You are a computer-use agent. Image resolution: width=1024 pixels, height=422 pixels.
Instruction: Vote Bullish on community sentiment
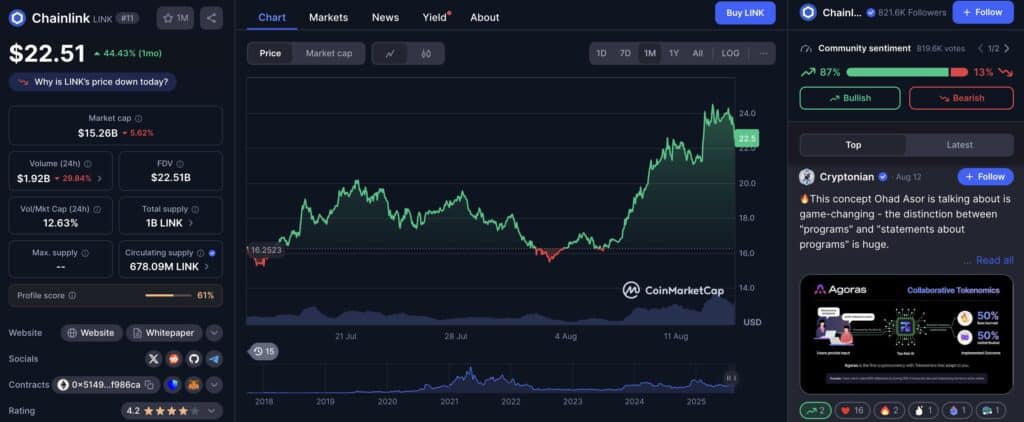tap(850, 98)
